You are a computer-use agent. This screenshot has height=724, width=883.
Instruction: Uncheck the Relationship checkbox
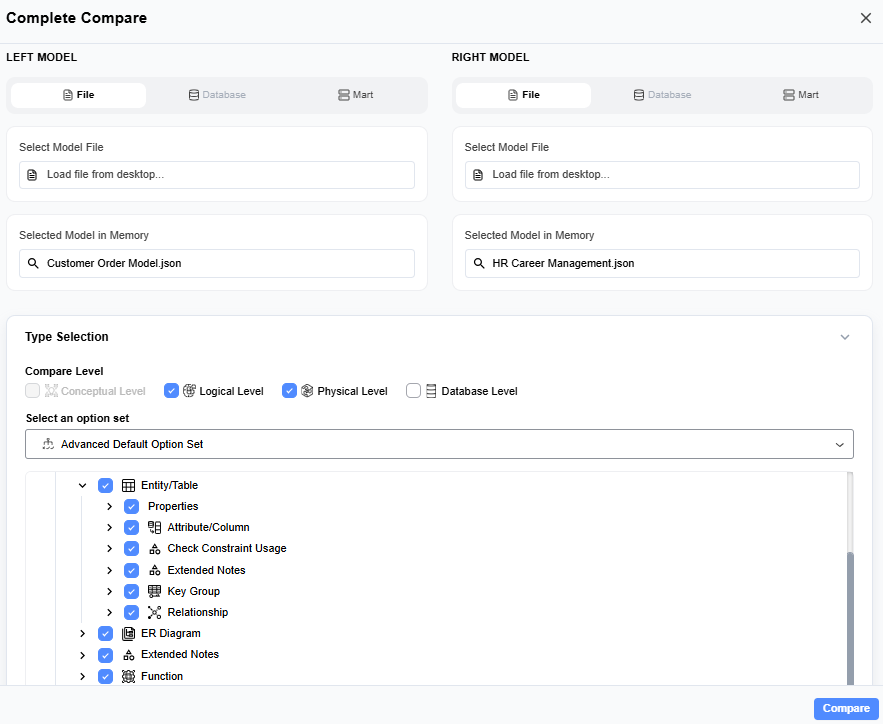click(131, 613)
